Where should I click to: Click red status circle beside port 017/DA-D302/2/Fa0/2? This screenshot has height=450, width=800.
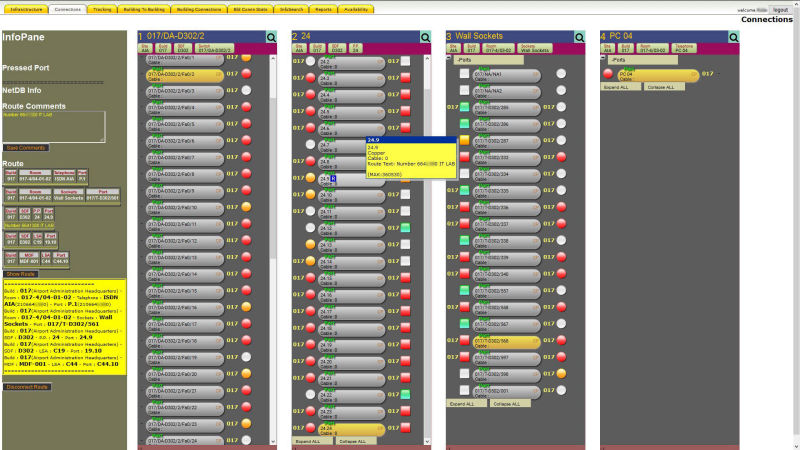click(246, 74)
